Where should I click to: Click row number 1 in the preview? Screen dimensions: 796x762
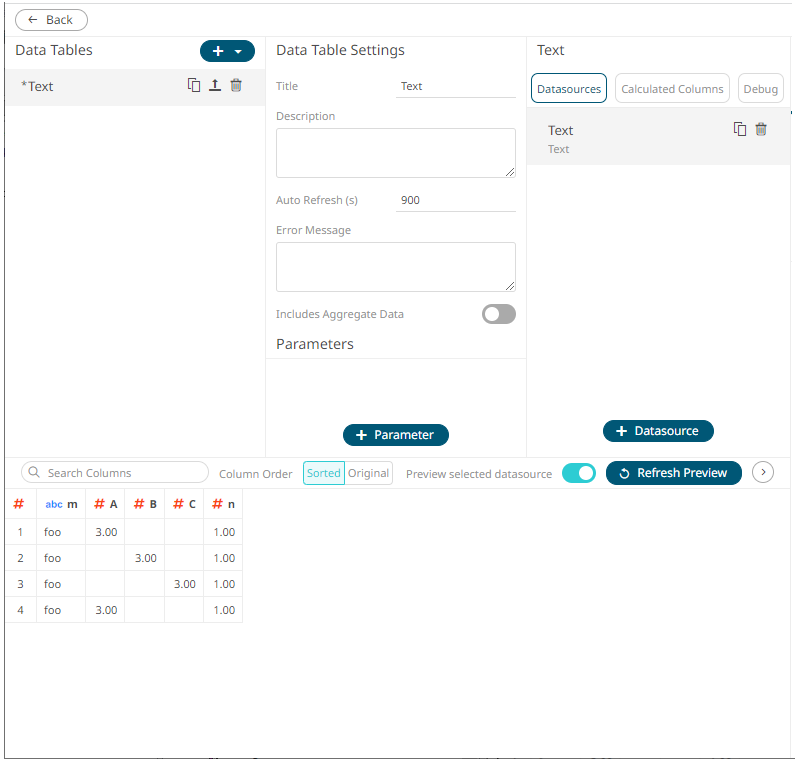20,532
